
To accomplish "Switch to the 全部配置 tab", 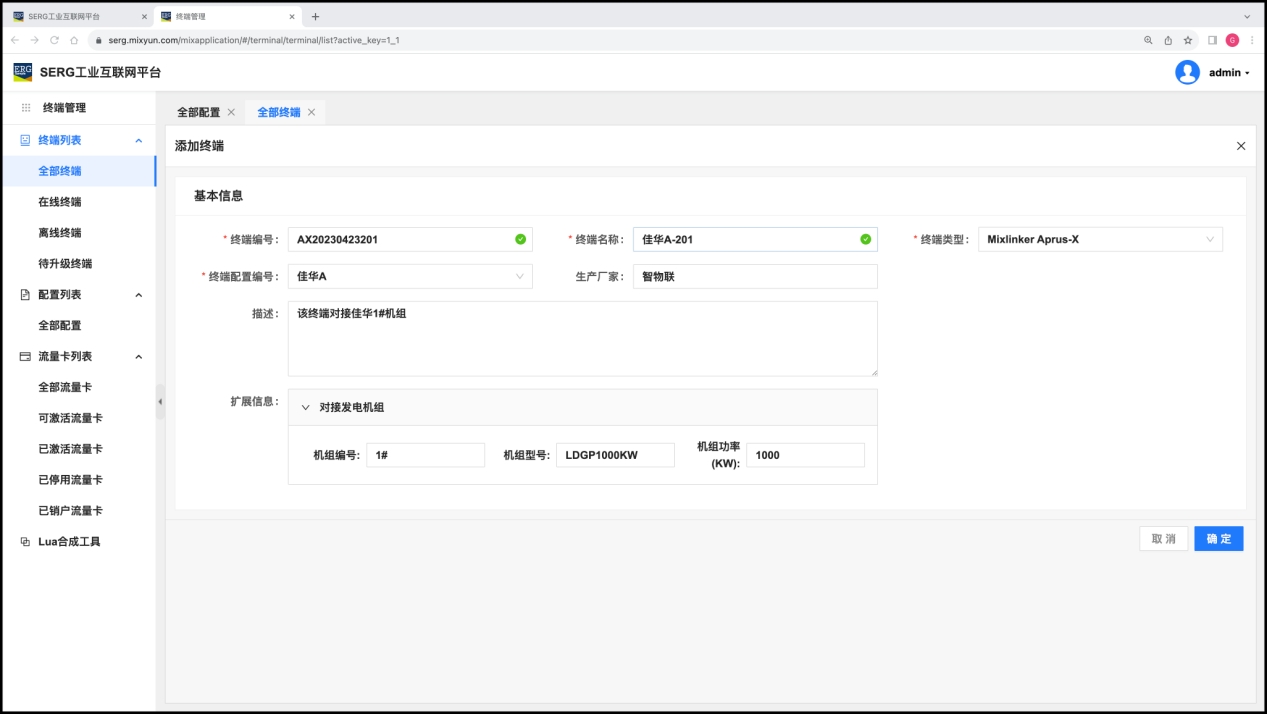I will (198, 112).
